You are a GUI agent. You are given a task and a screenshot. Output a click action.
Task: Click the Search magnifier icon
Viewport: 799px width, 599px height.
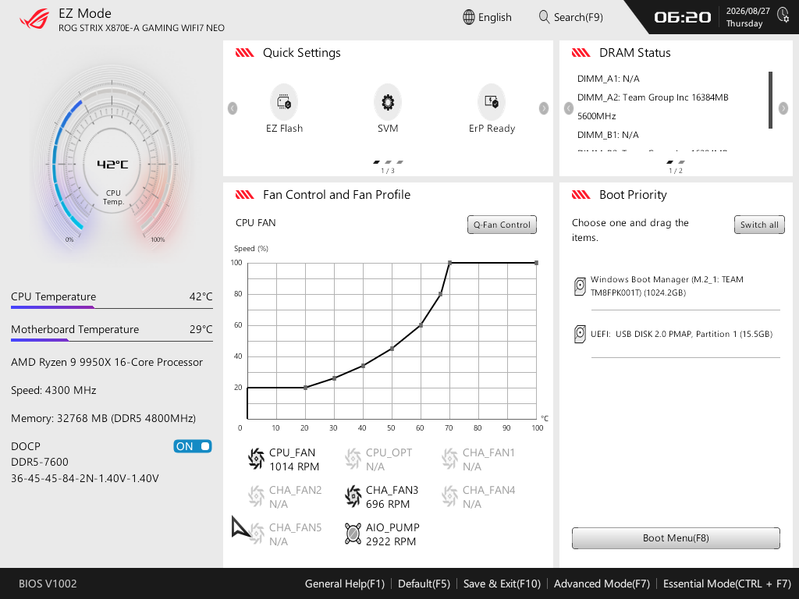click(x=544, y=17)
